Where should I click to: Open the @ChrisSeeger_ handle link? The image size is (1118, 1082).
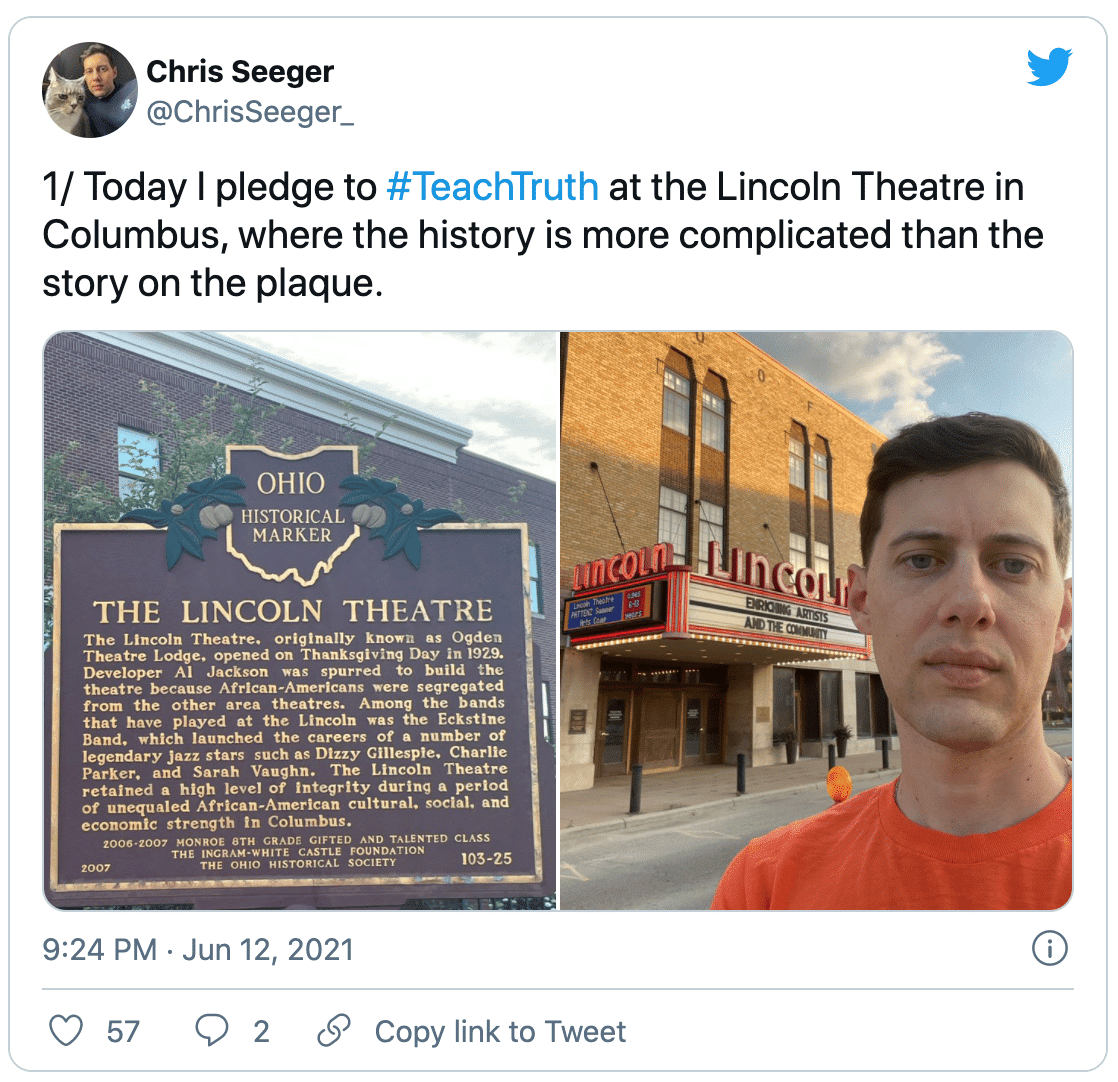(250, 112)
